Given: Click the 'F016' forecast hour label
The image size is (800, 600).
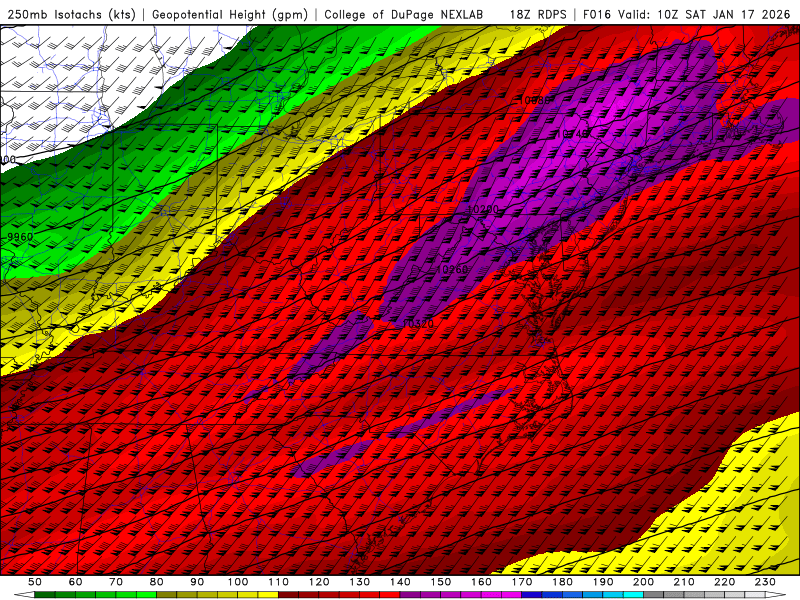Looking at the screenshot, I should (x=597, y=14).
